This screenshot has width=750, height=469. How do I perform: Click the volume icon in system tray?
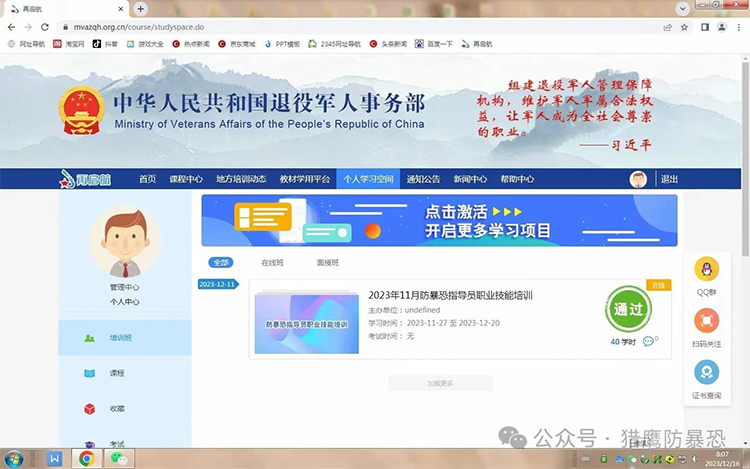pyautogui.click(x=695, y=459)
